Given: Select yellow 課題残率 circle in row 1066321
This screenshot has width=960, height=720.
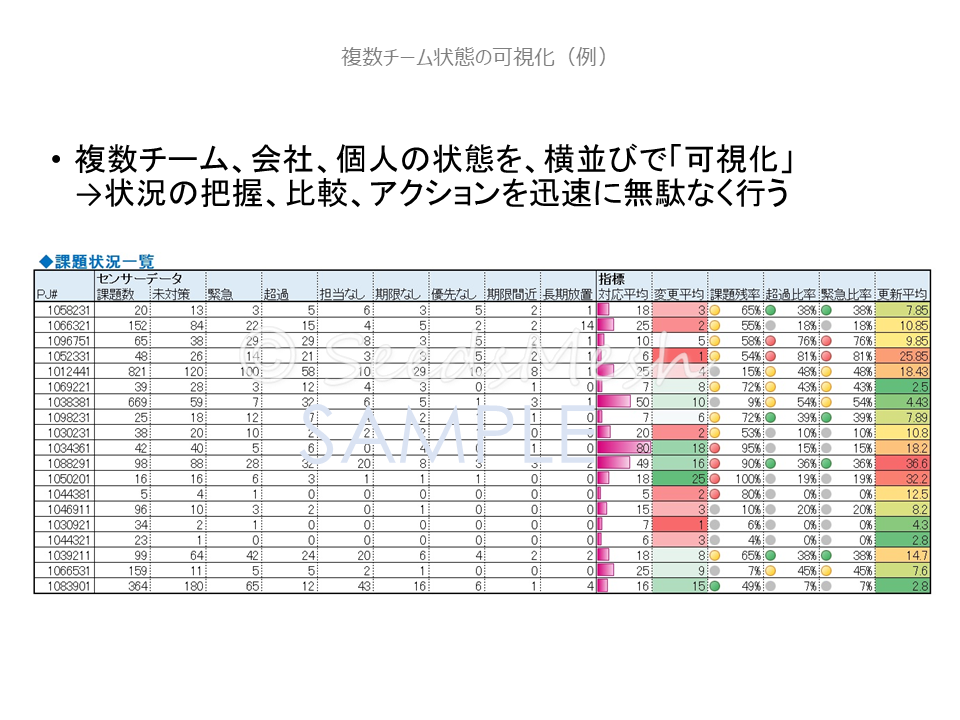Looking at the screenshot, I should click(715, 326).
